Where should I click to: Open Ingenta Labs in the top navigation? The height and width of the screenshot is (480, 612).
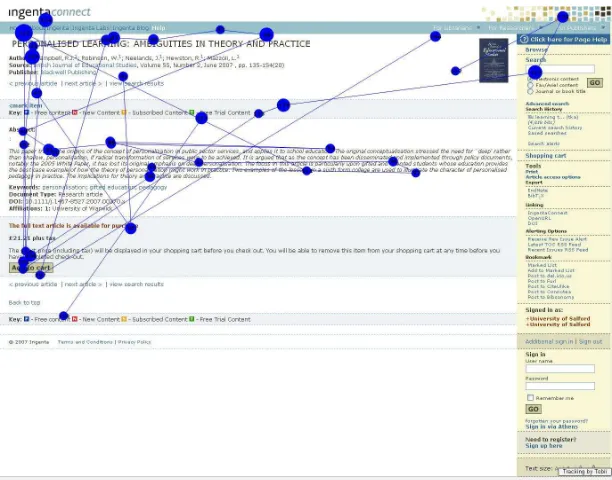(91, 28)
